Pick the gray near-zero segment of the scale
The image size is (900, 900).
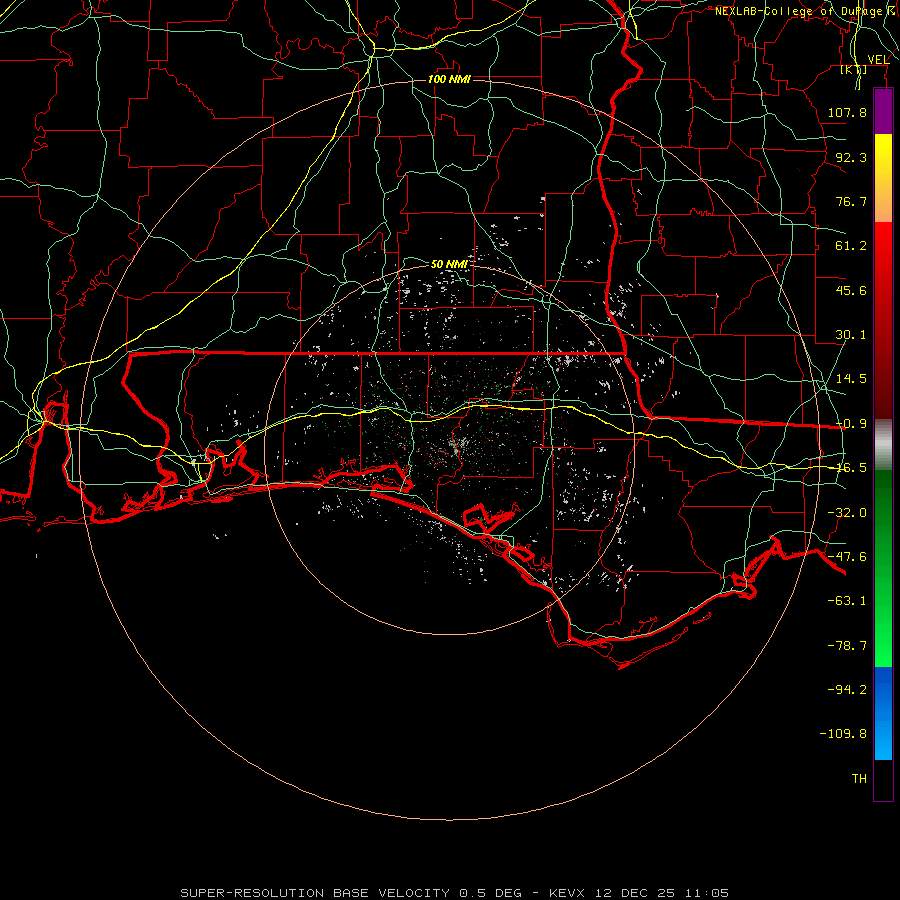click(x=883, y=444)
